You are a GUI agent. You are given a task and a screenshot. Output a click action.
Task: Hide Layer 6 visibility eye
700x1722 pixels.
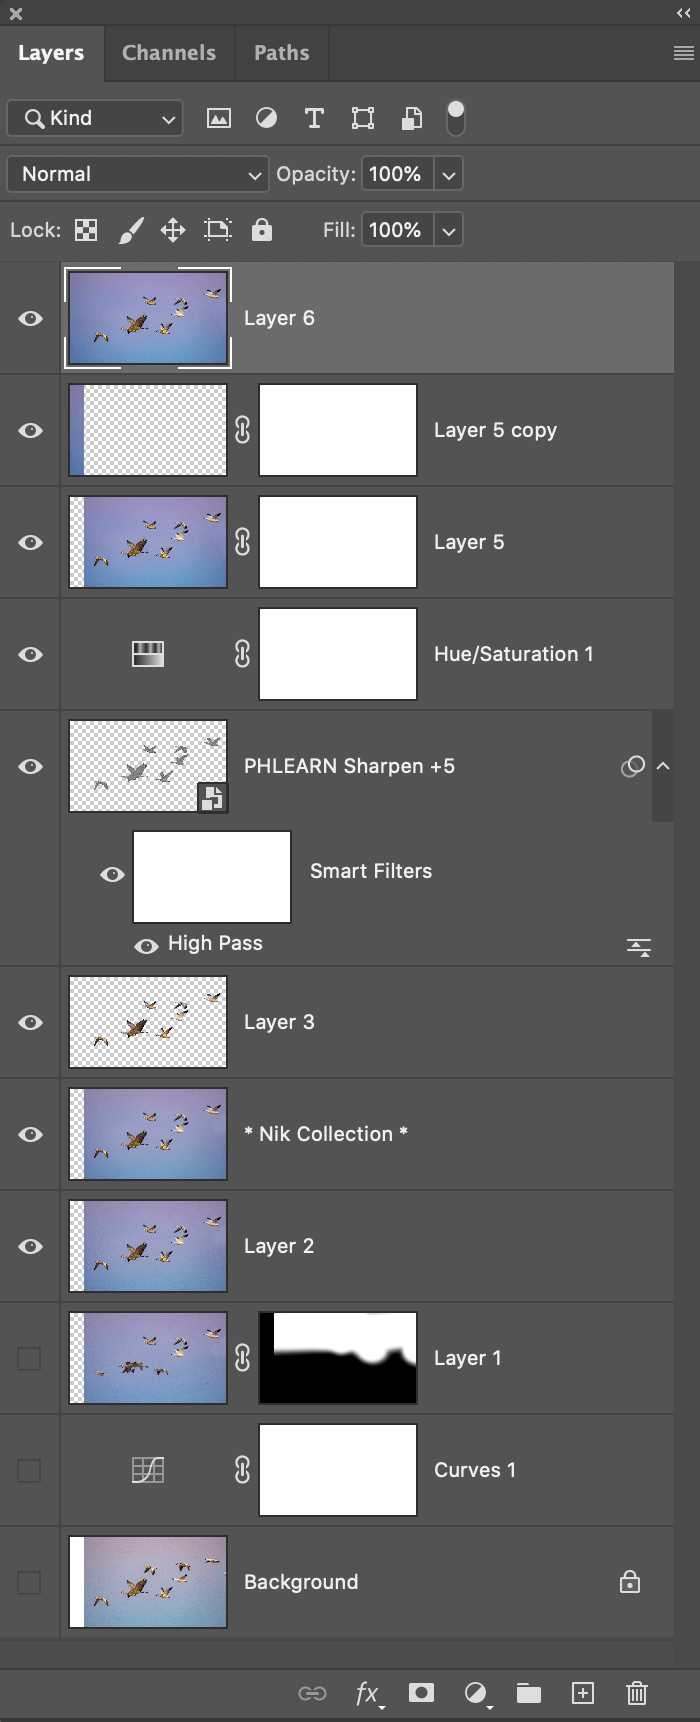coord(31,318)
